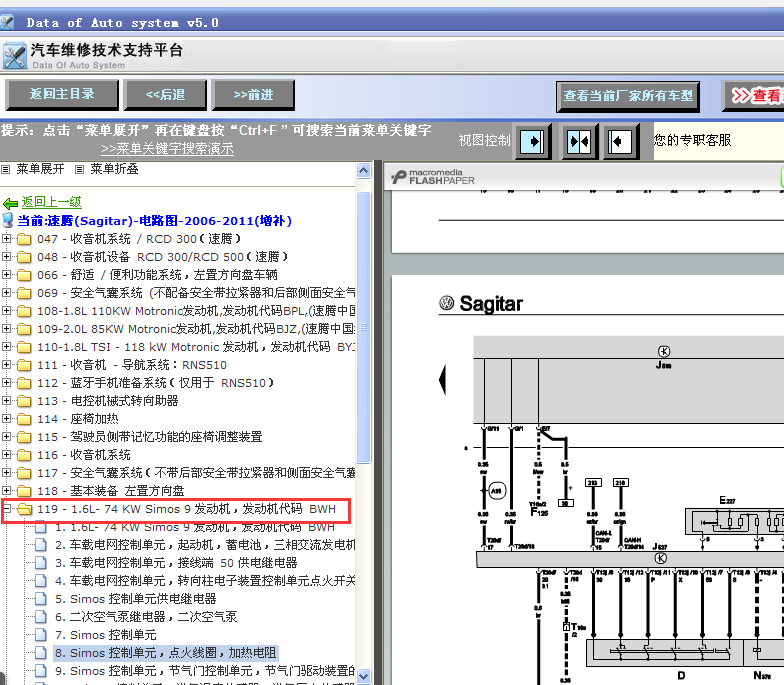
Task: Click the folder icon for 111 - 收音机 导航系统
Action: pos(24,365)
